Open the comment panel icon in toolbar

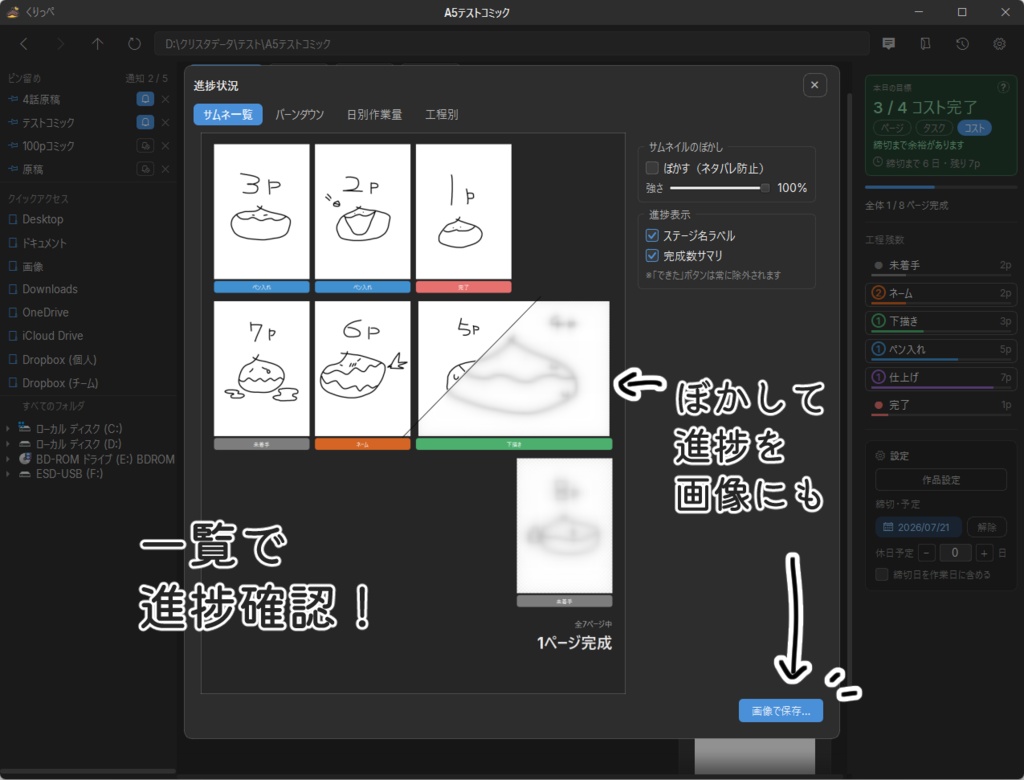tap(888, 44)
